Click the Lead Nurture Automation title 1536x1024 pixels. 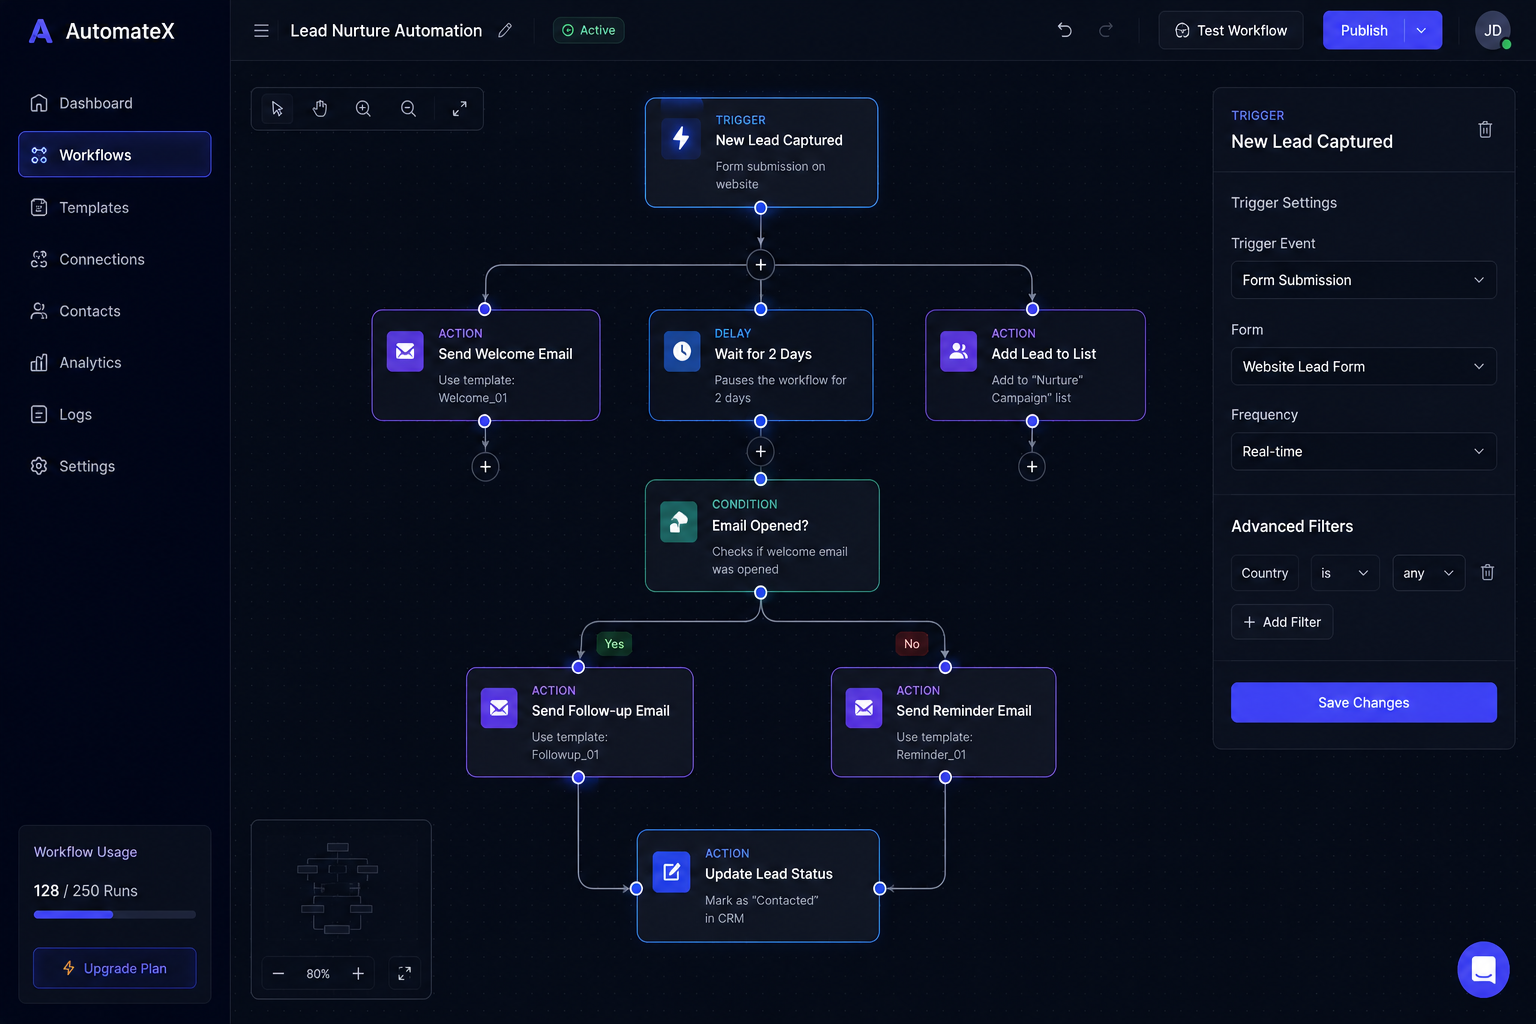point(386,31)
